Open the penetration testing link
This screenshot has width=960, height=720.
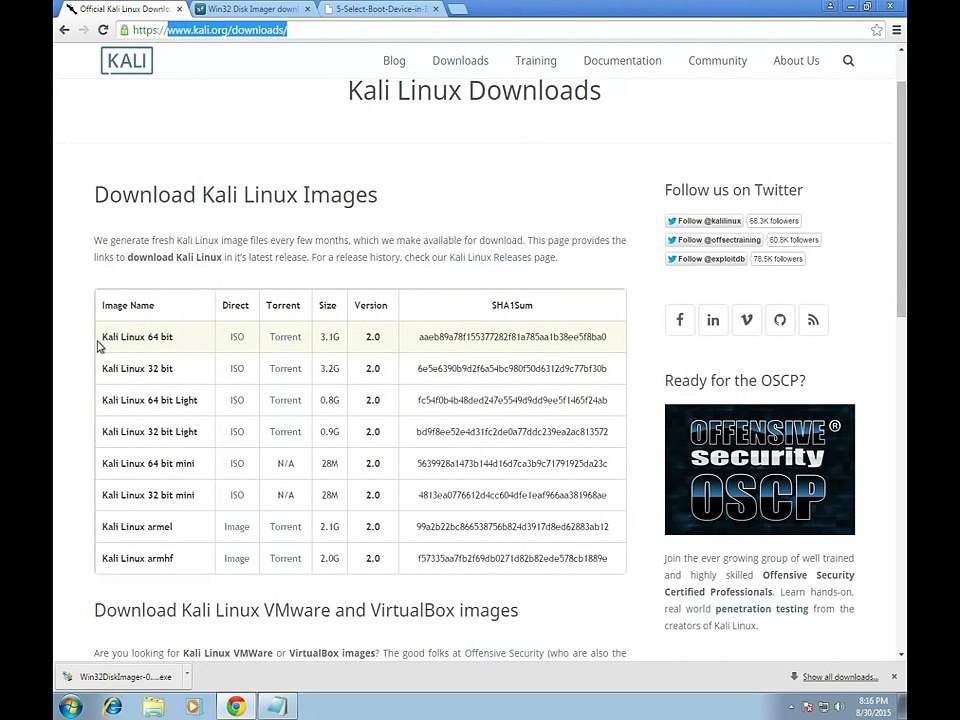coord(762,609)
